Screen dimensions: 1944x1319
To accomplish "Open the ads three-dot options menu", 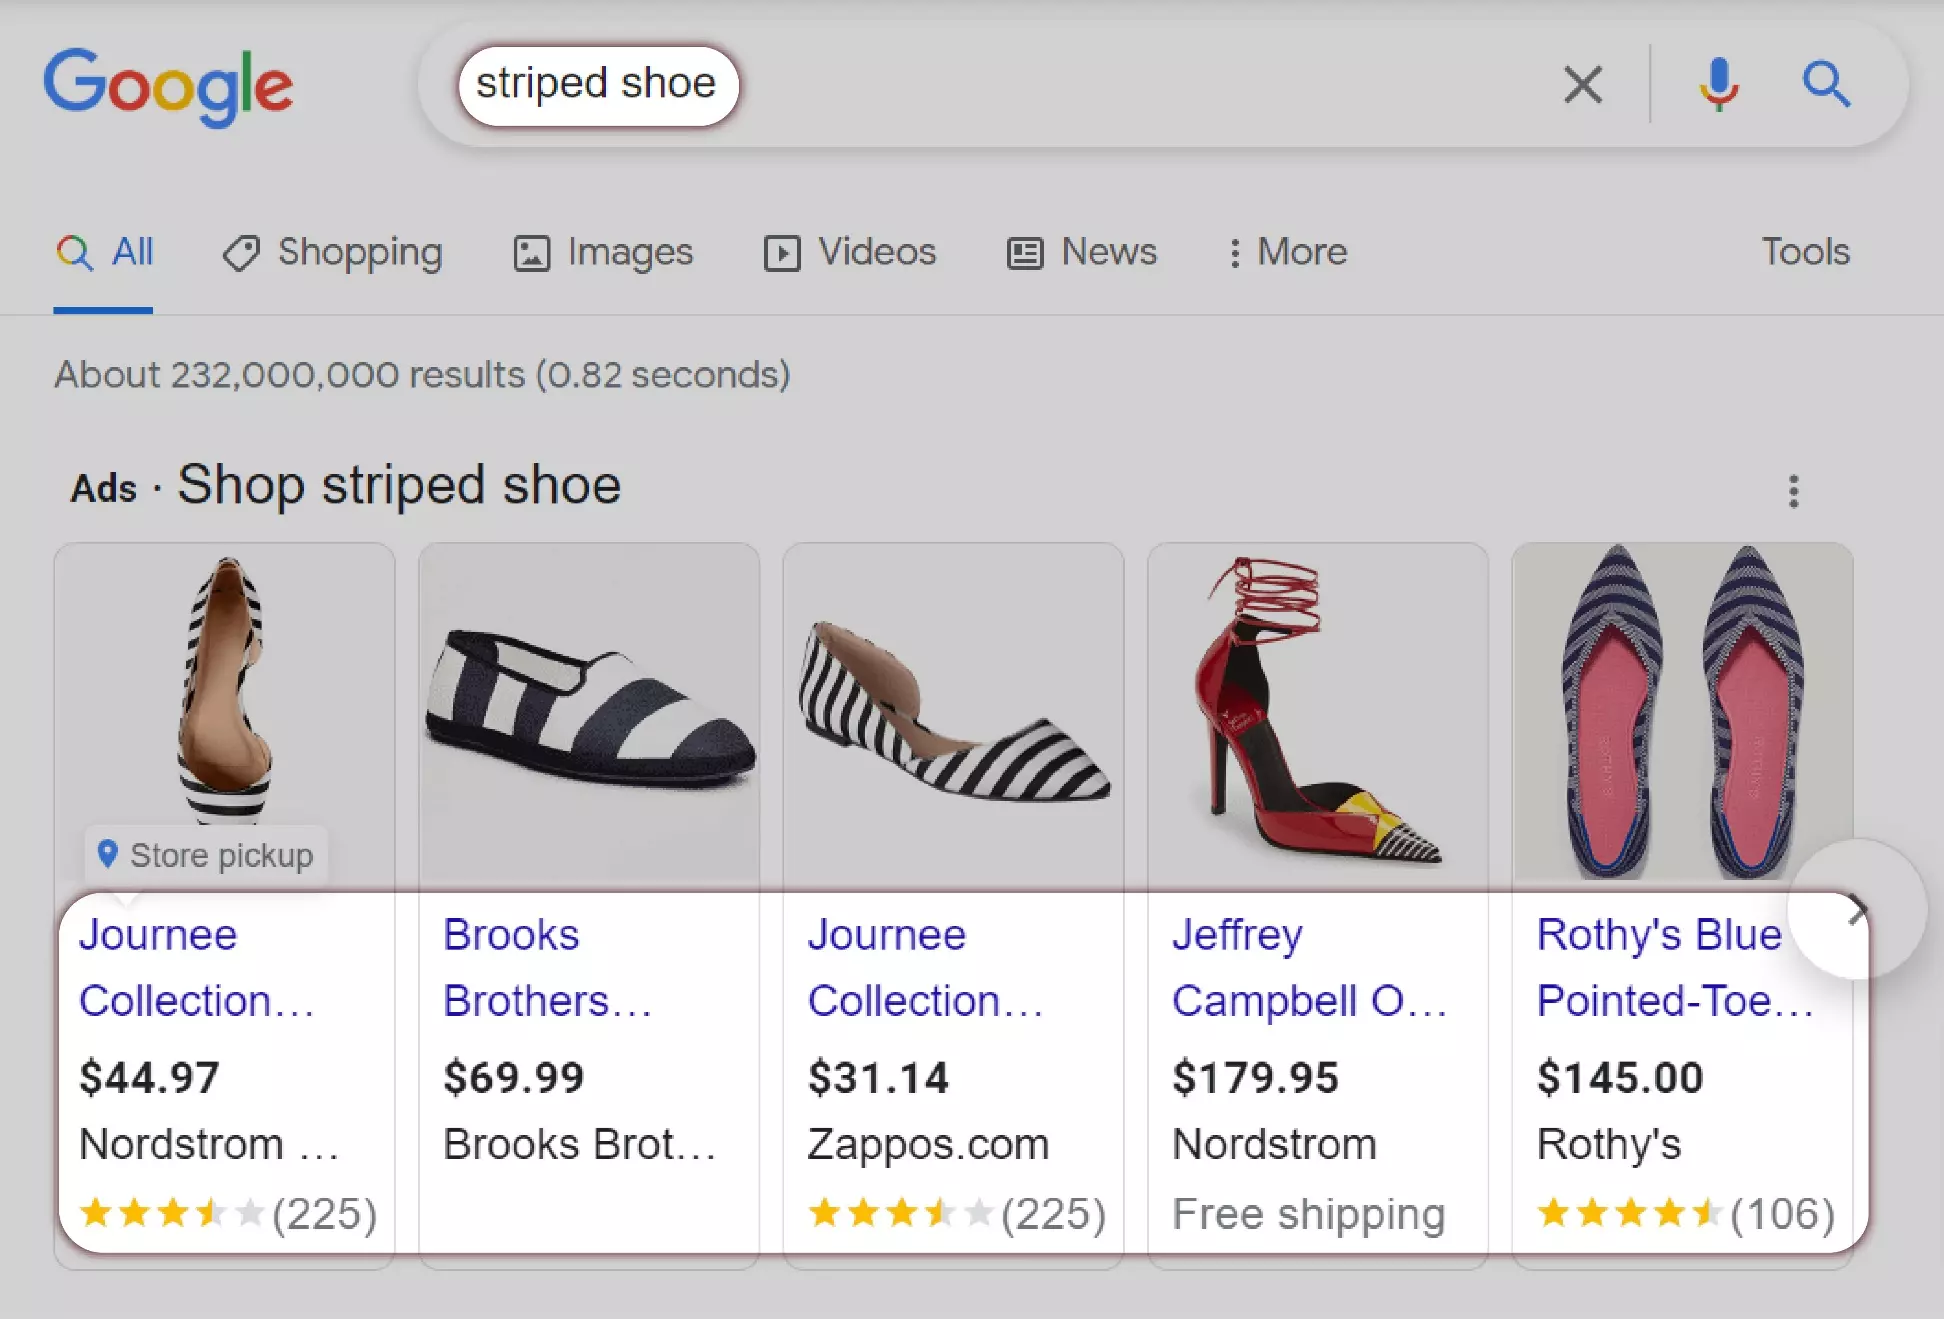I will [x=1794, y=491].
